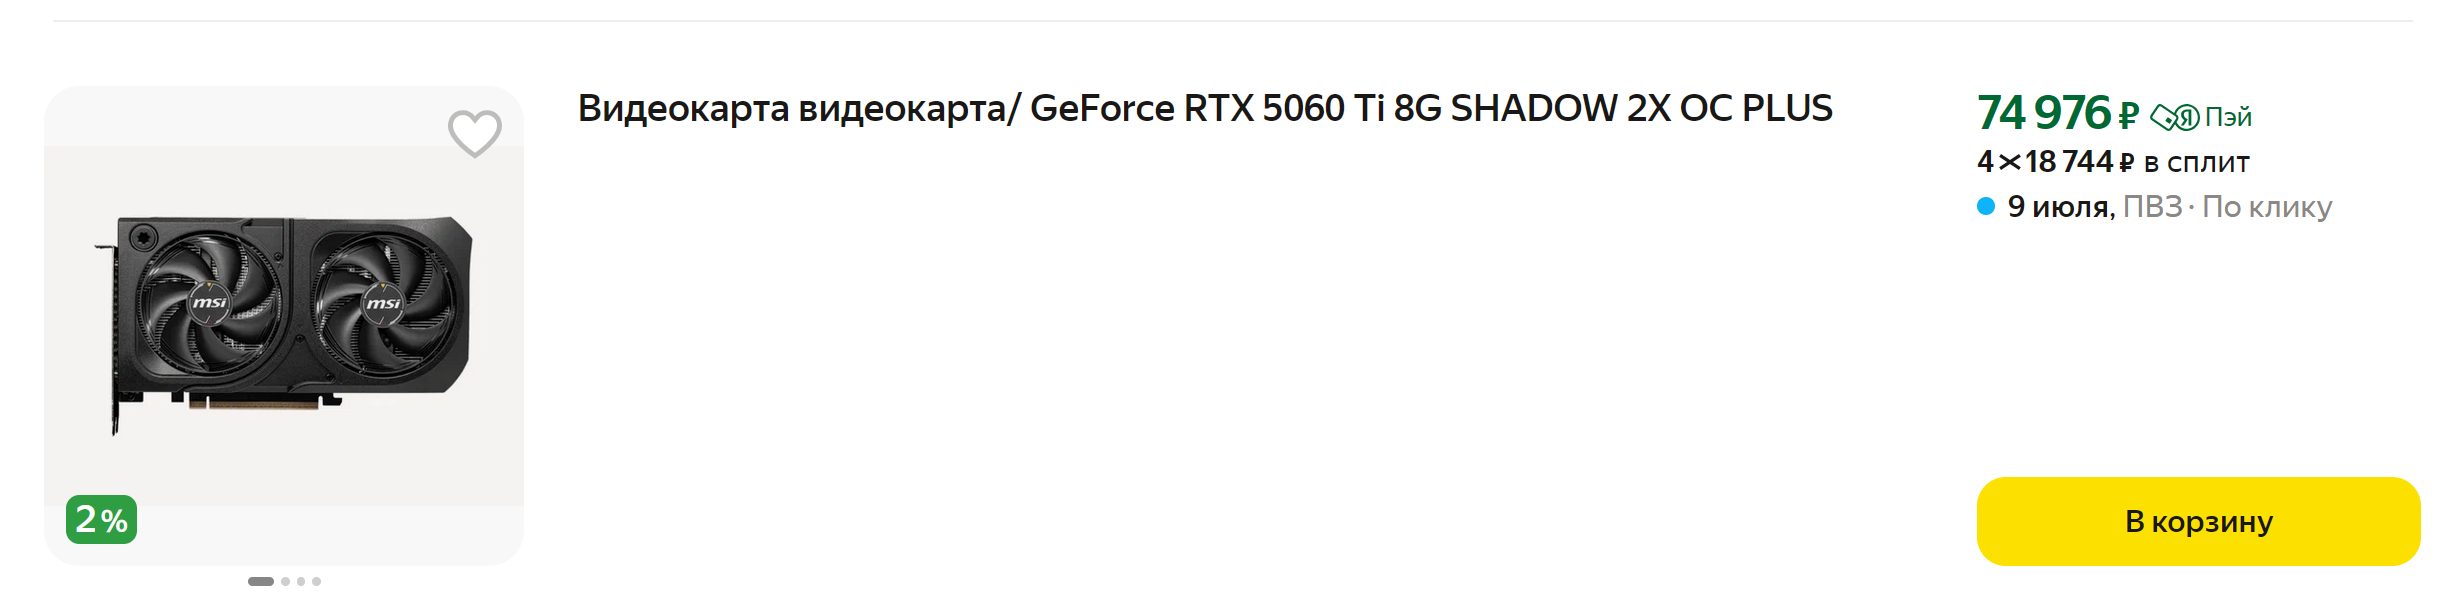Open the 4×18 744 ₽ в сплит offer
2457x610 pixels.
pos(2113,161)
